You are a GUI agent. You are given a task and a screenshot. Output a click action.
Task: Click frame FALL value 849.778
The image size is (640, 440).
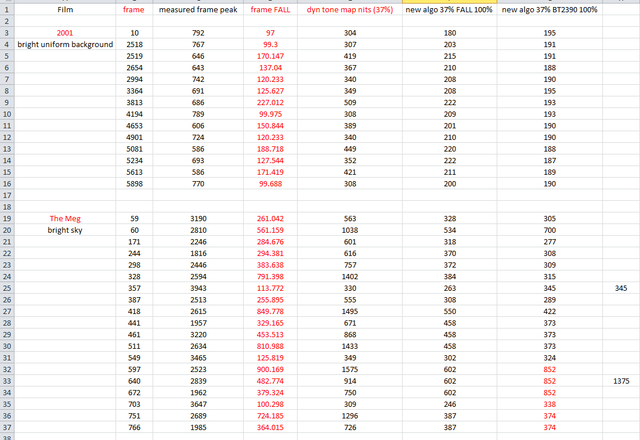(270, 311)
